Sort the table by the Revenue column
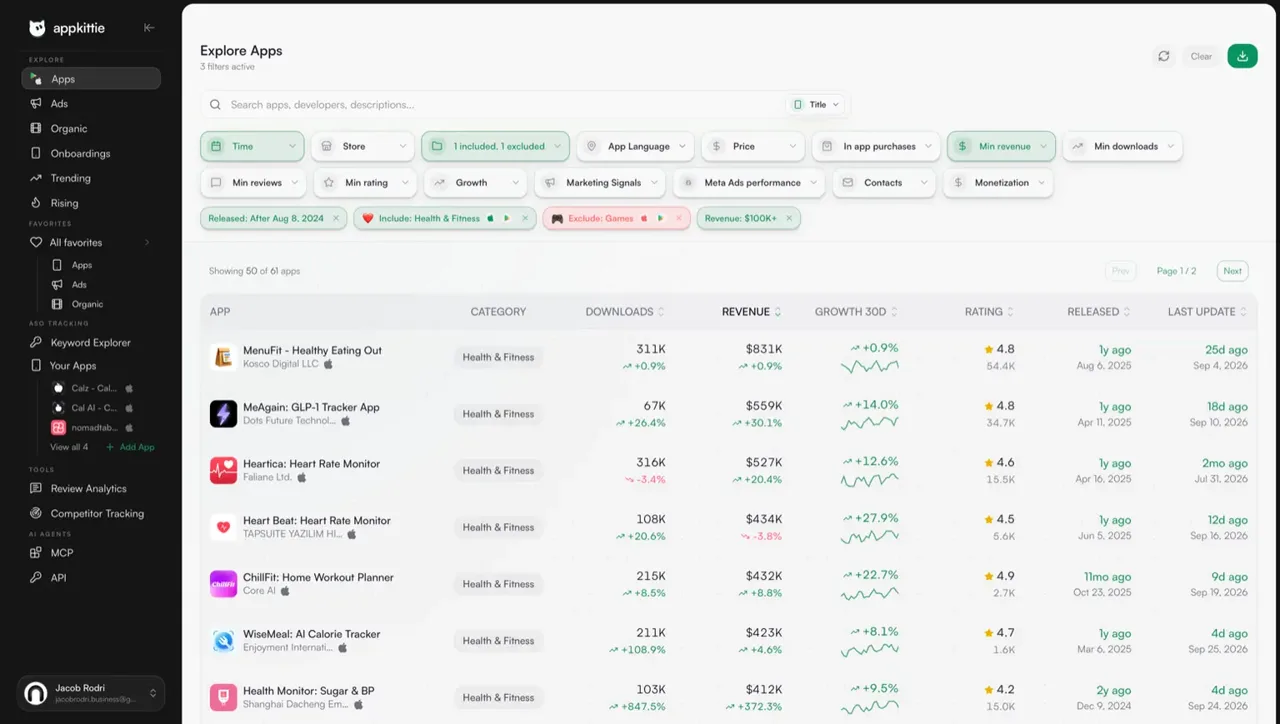 (x=751, y=312)
